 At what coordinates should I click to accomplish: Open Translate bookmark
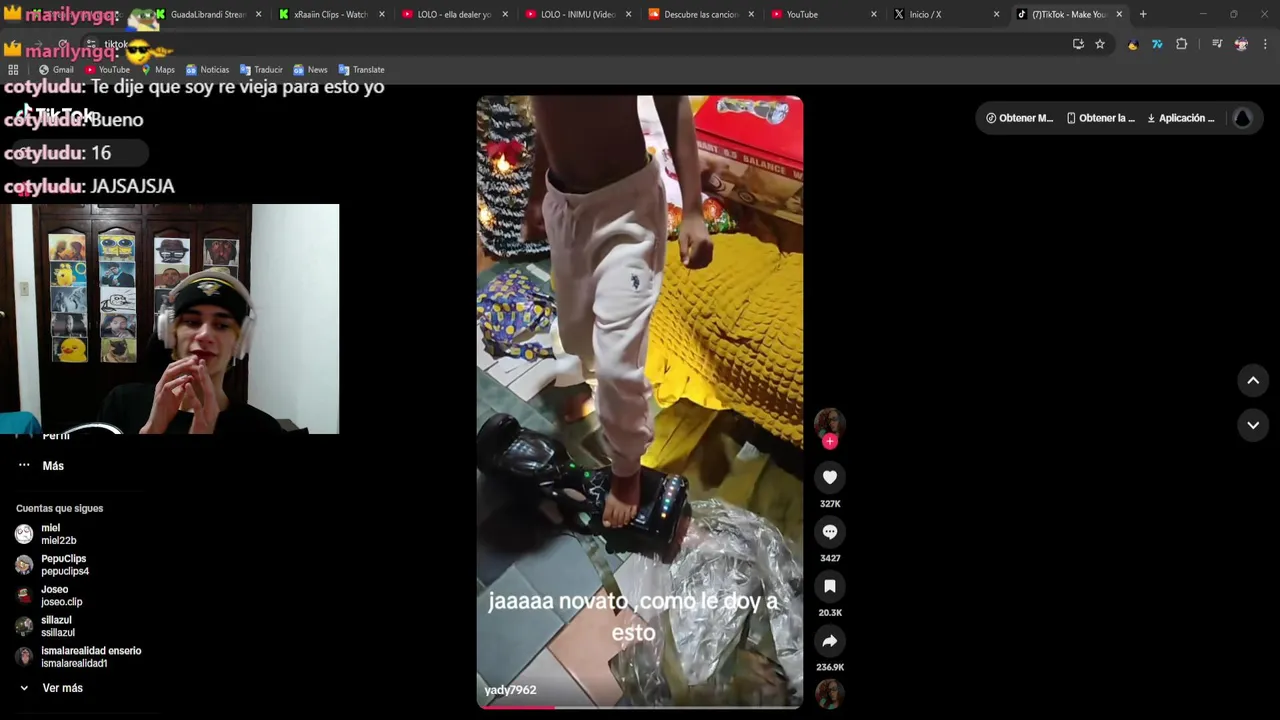coord(361,70)
